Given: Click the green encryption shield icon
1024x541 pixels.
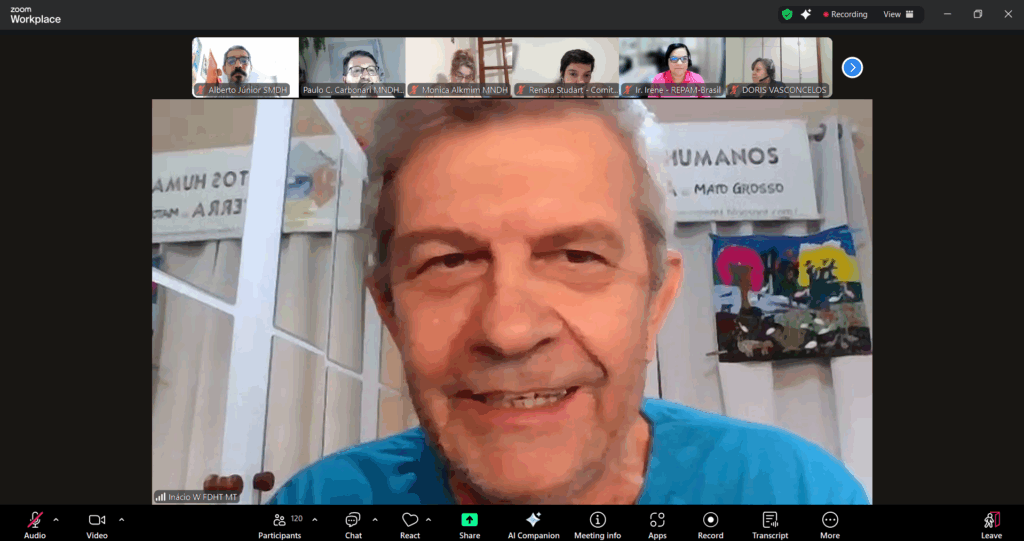Looking at the screenshot, I should (x=788, y=15).
